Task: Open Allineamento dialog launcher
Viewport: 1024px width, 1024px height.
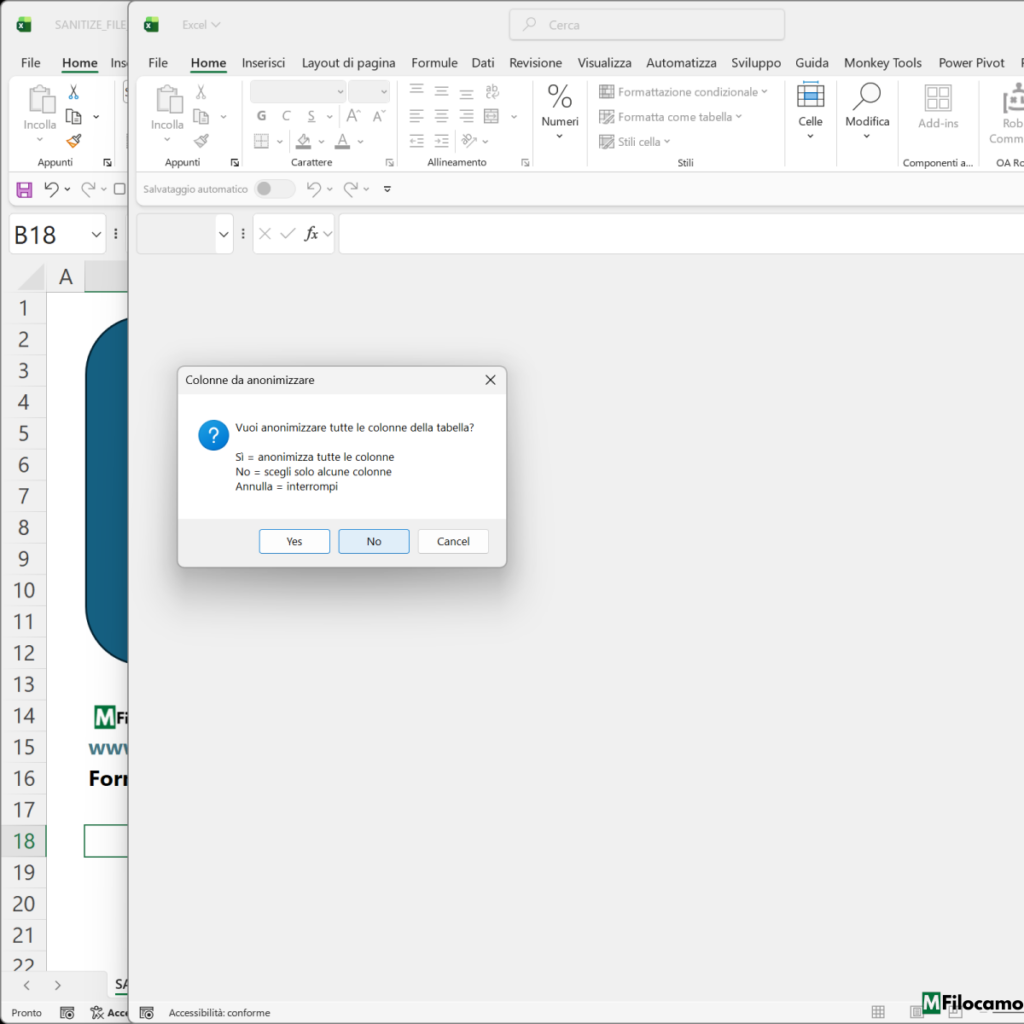Action: click(x=525, y=163)
